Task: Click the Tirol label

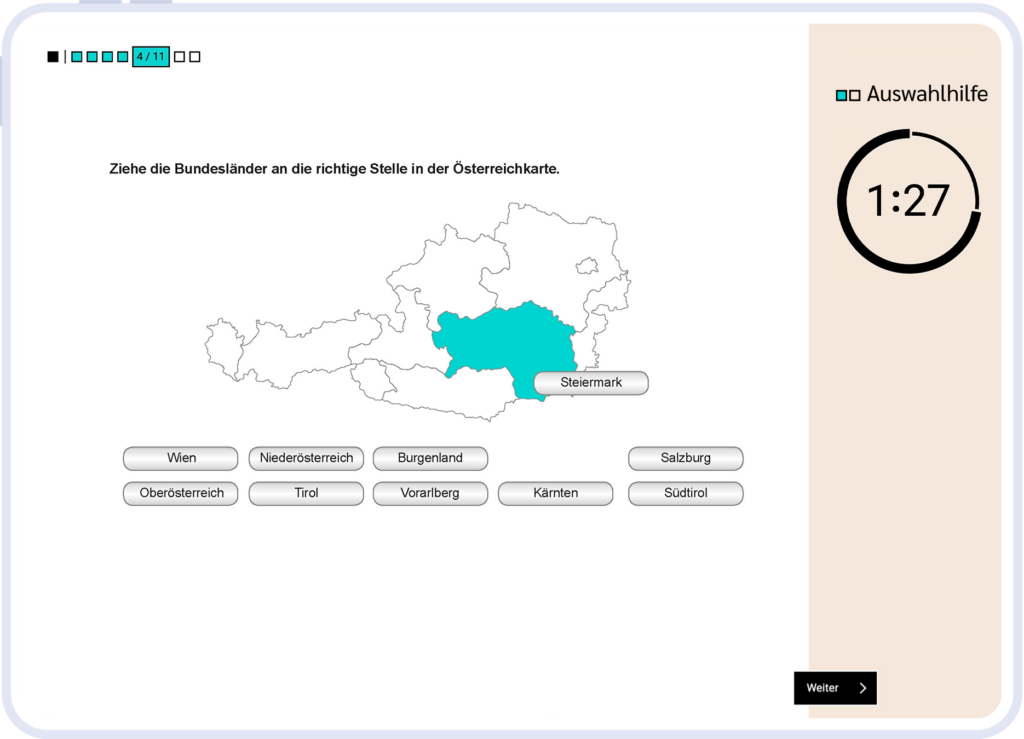Action: pyautogui.click(x=306, y=493)
